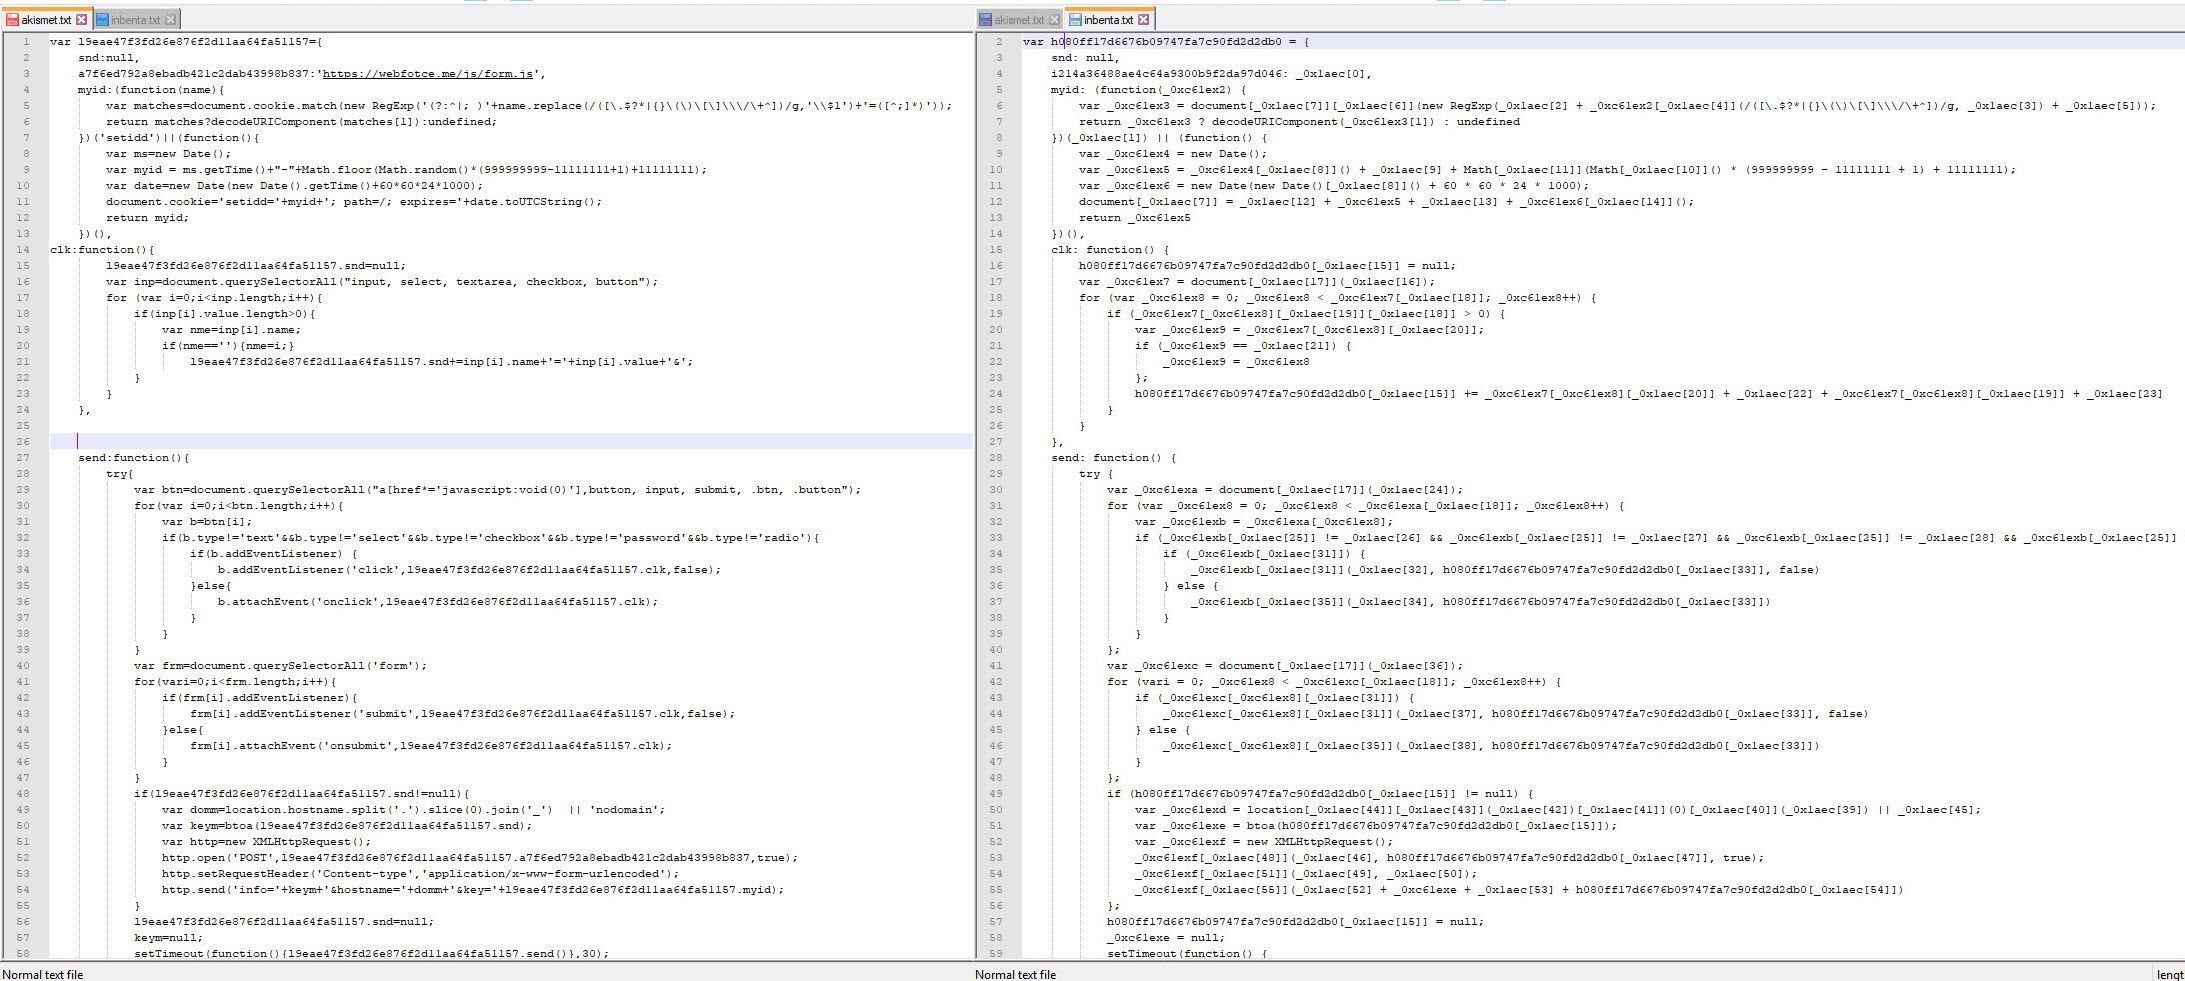This screenshot has height=981, width=2185.
Task: Click "var frm=document.querySelectorAll('form');" in left pane
Action: [280, 666]
